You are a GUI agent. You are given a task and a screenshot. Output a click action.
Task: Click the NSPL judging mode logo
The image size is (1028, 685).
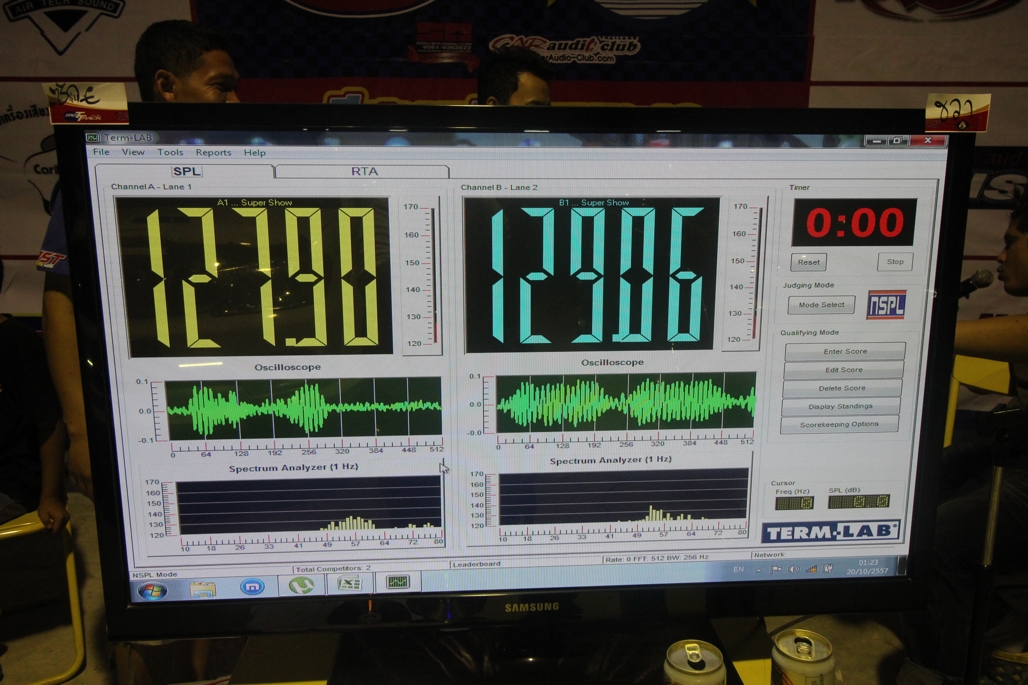click(x=885, y=304)
